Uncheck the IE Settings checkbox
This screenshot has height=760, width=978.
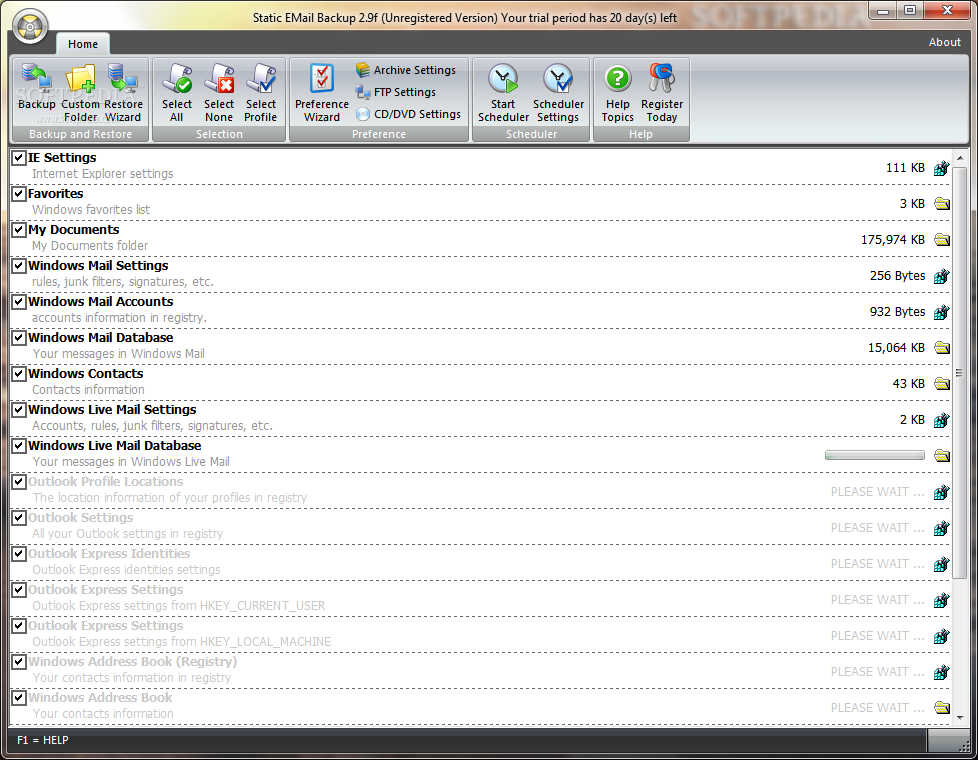(x=19, y=158)
